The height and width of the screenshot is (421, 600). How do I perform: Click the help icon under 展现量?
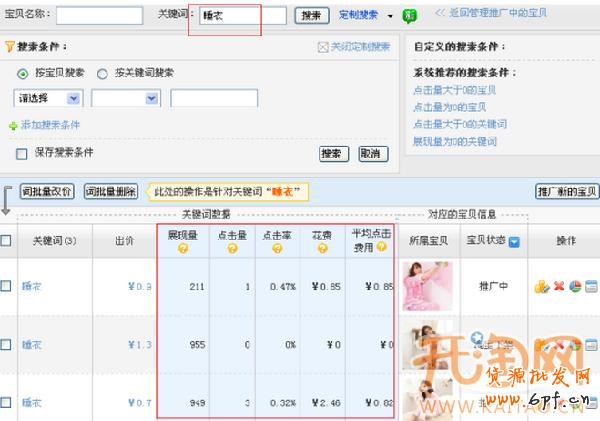(x=184, y=249)
